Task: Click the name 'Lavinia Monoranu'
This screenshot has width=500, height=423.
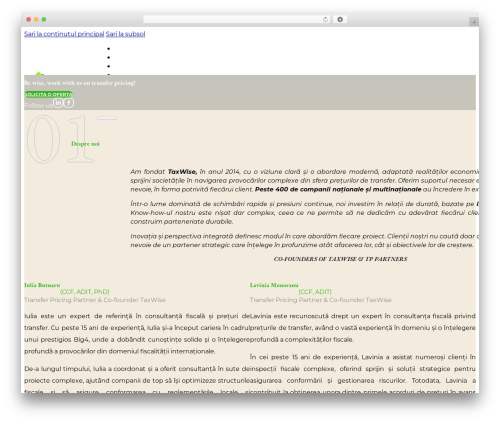Action: coord(274,285)
